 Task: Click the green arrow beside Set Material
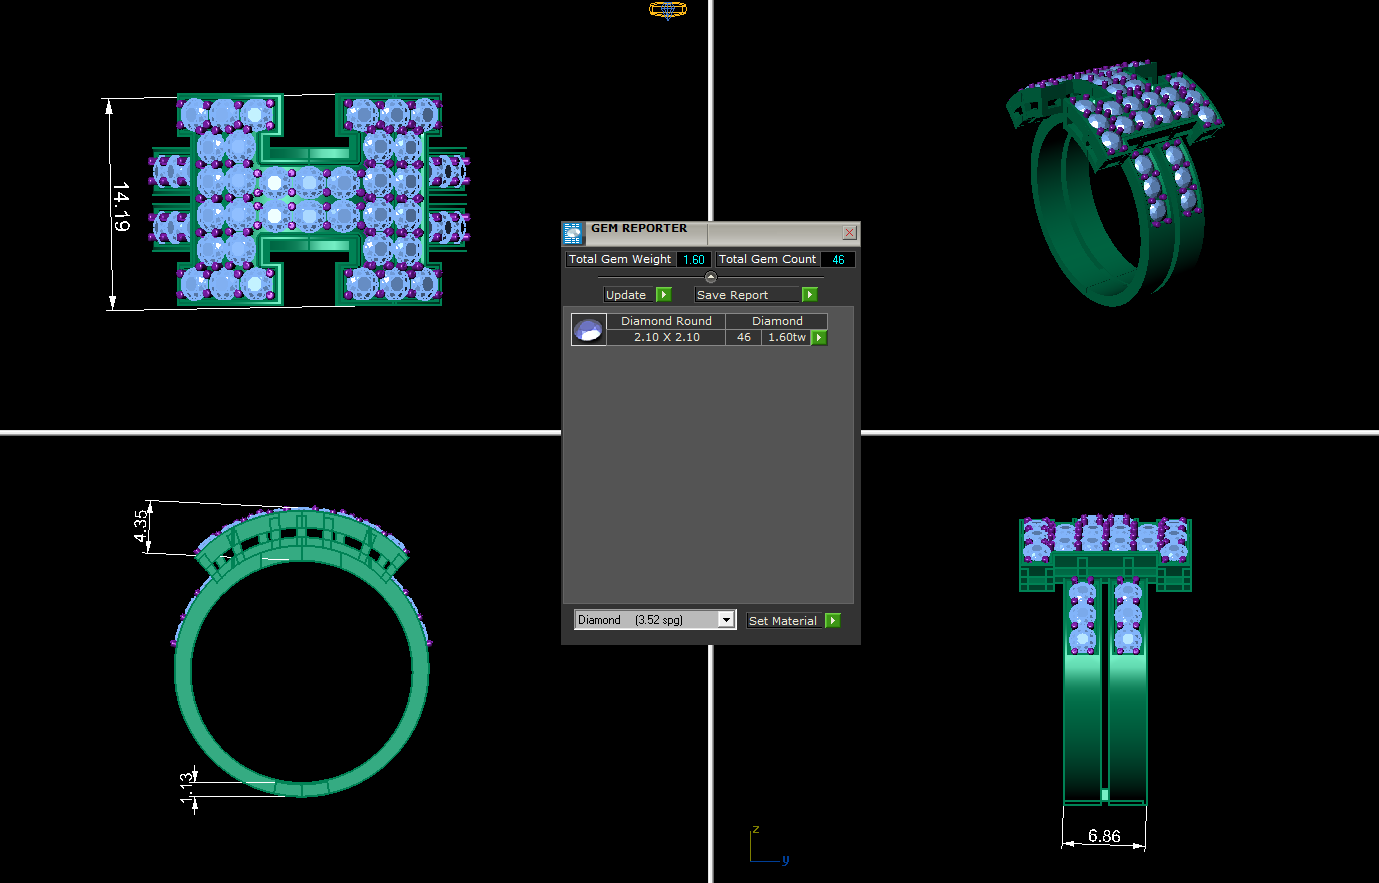[x=833, y=621]
